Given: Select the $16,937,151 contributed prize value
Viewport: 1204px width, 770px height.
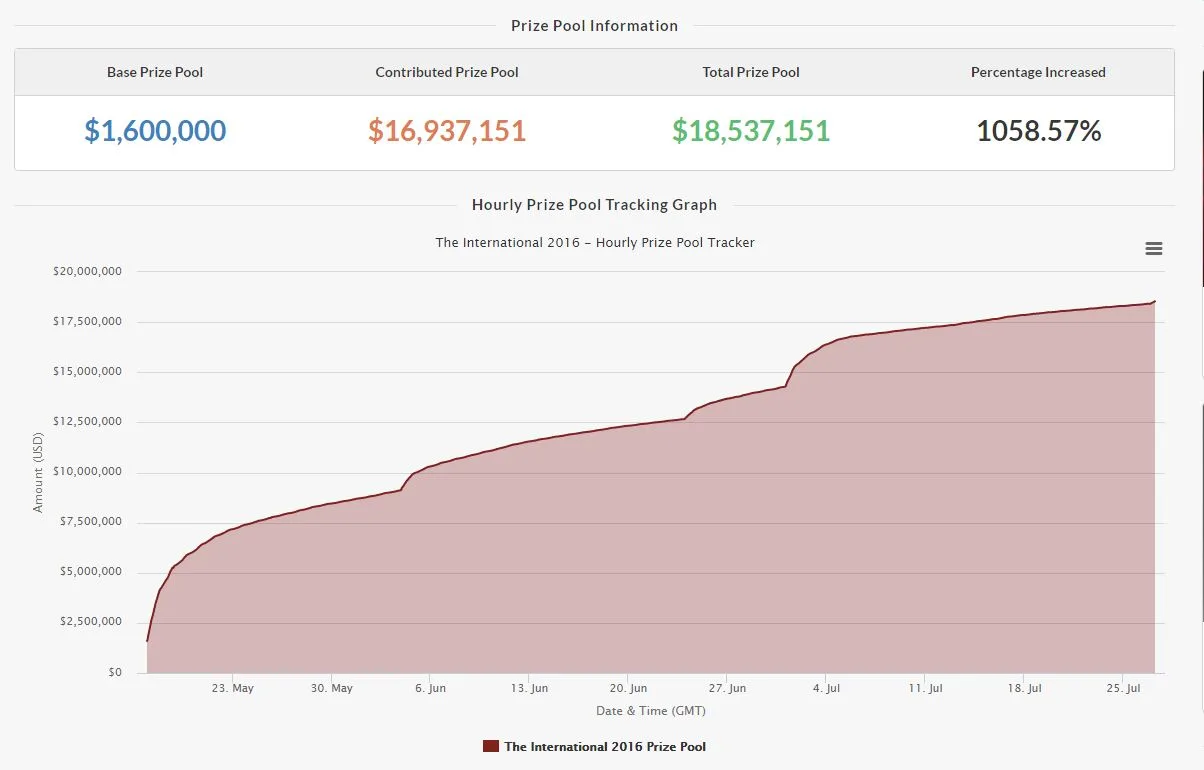Looking at the screenshot, I should 447,131.
